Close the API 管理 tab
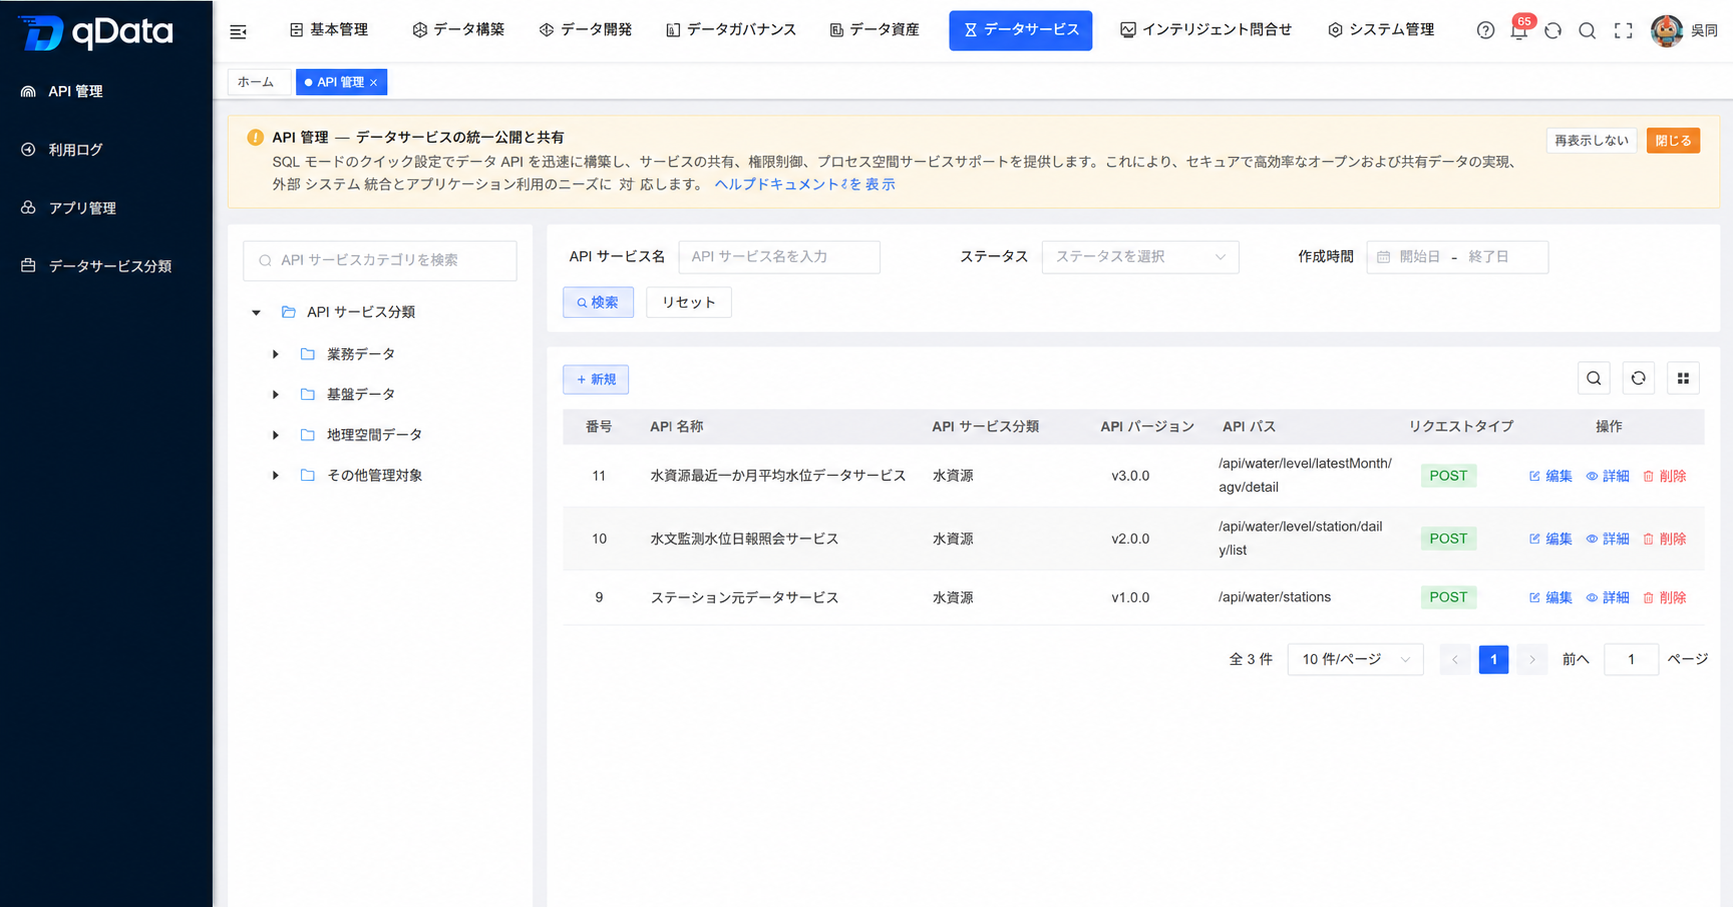This screenshot has height=907, width=1733. point(374,83)
